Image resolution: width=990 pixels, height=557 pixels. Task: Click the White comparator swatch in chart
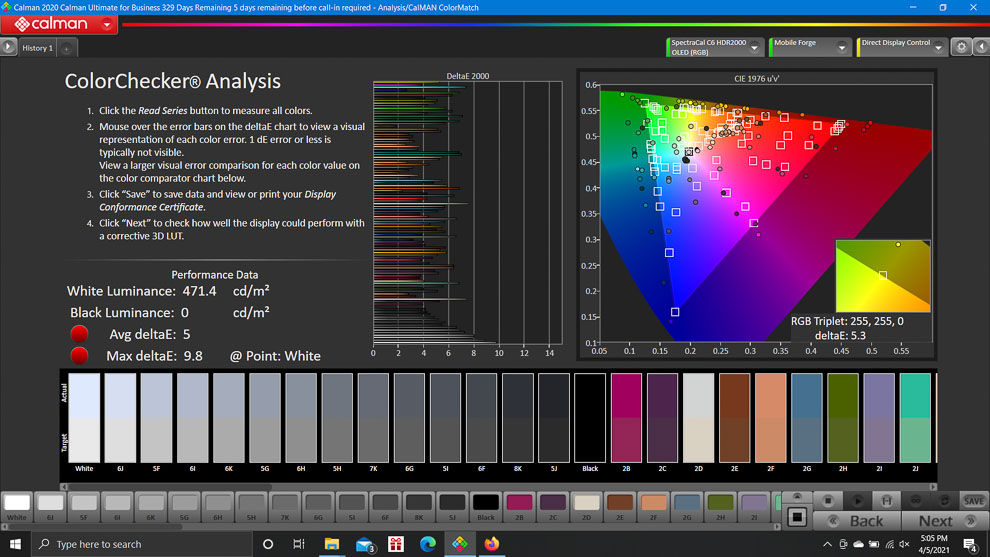point(84,417)
